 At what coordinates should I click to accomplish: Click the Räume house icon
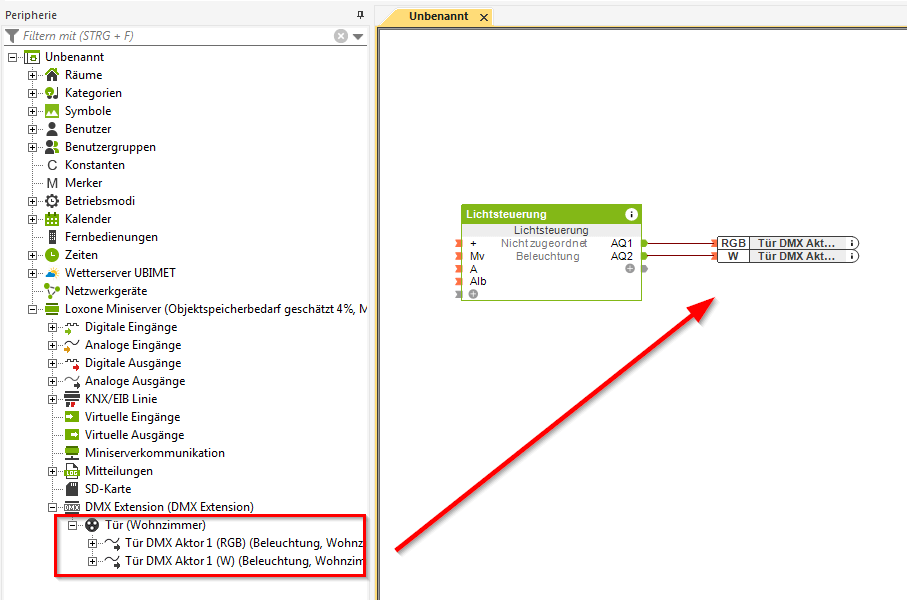(53, 75)
